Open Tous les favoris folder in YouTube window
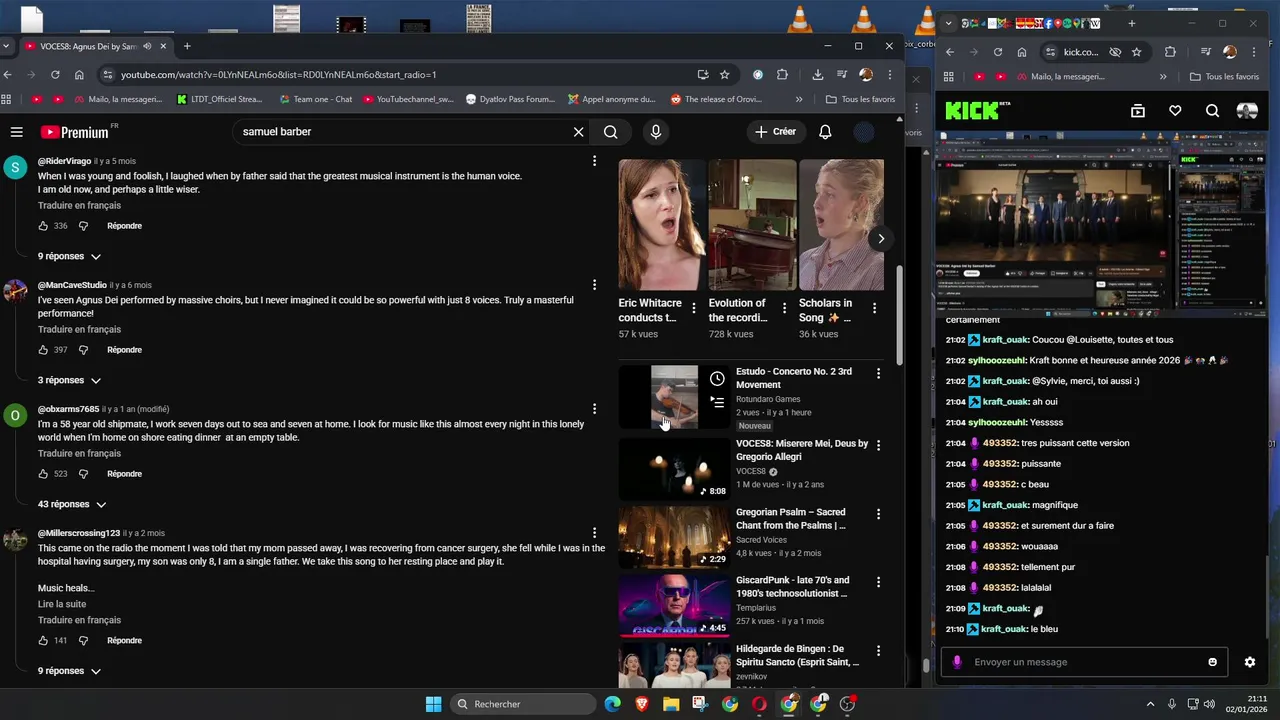The height and width of the screenshot is (720, 1280). coord(860,99)
